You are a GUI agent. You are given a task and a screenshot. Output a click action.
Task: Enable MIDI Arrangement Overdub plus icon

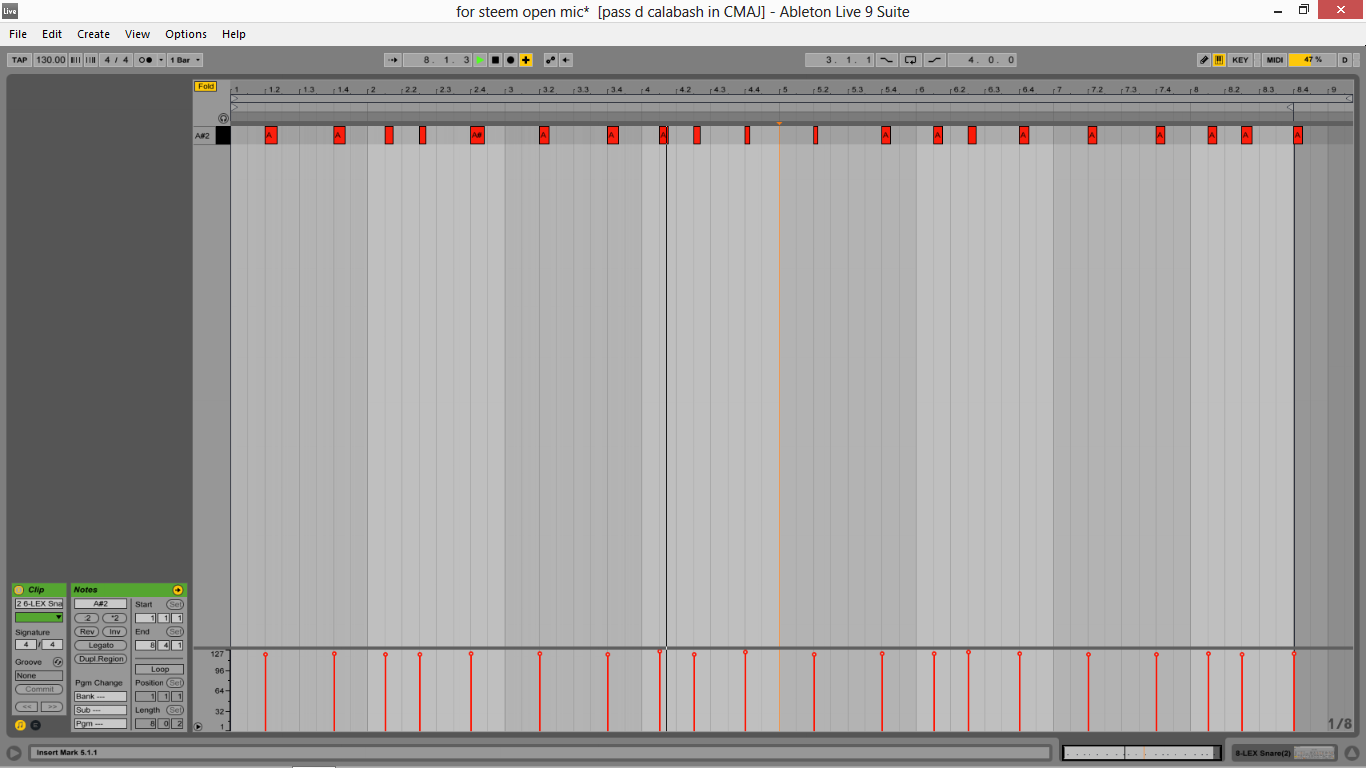point(524,60)
